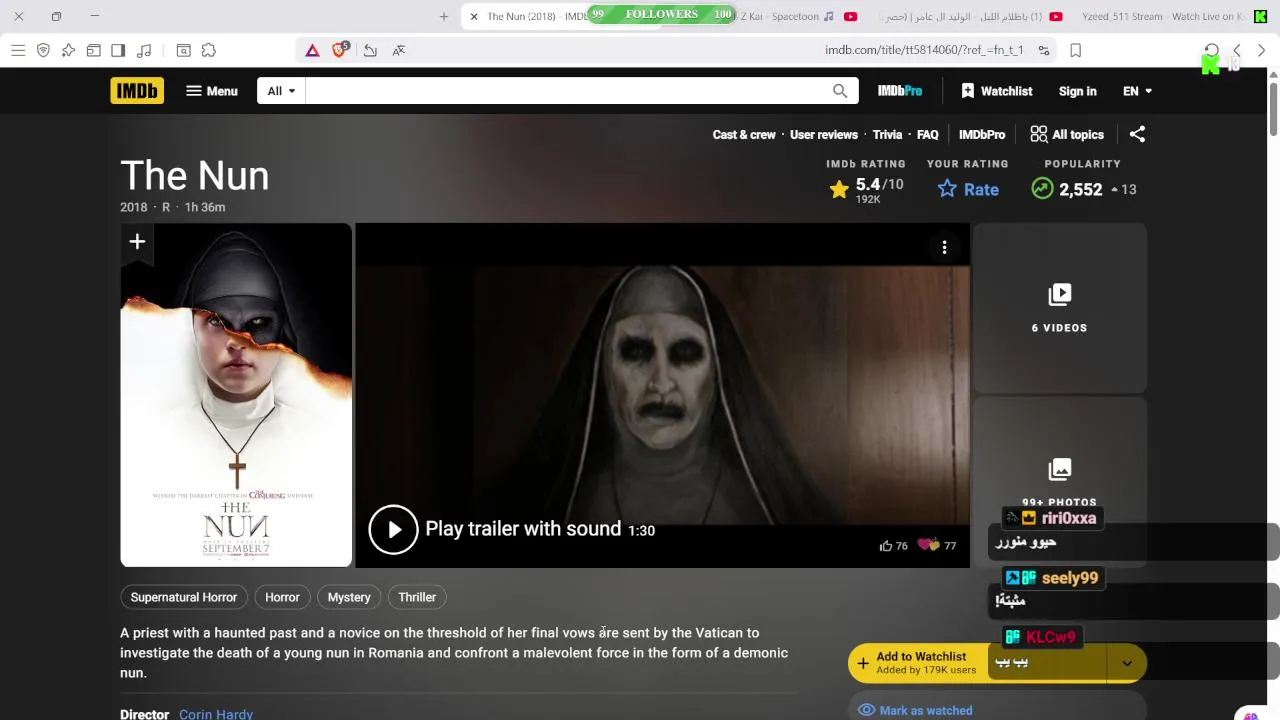Close The Nun tab with its X
The height and width of the screenshot is (720, 1280).
pos(474,16)
